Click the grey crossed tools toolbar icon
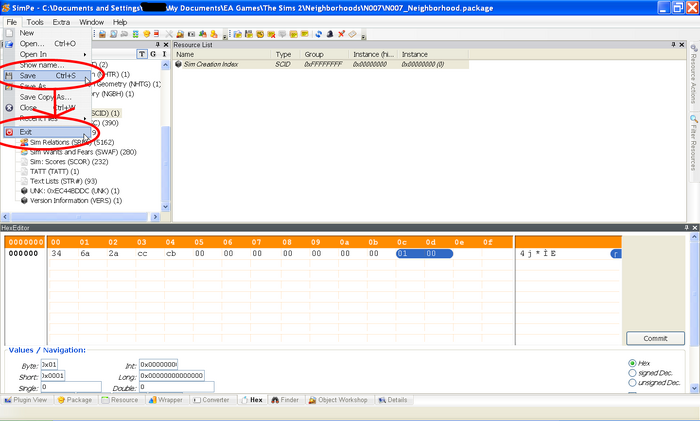Screen dimensions: 700x421 [x=169, y=34]
